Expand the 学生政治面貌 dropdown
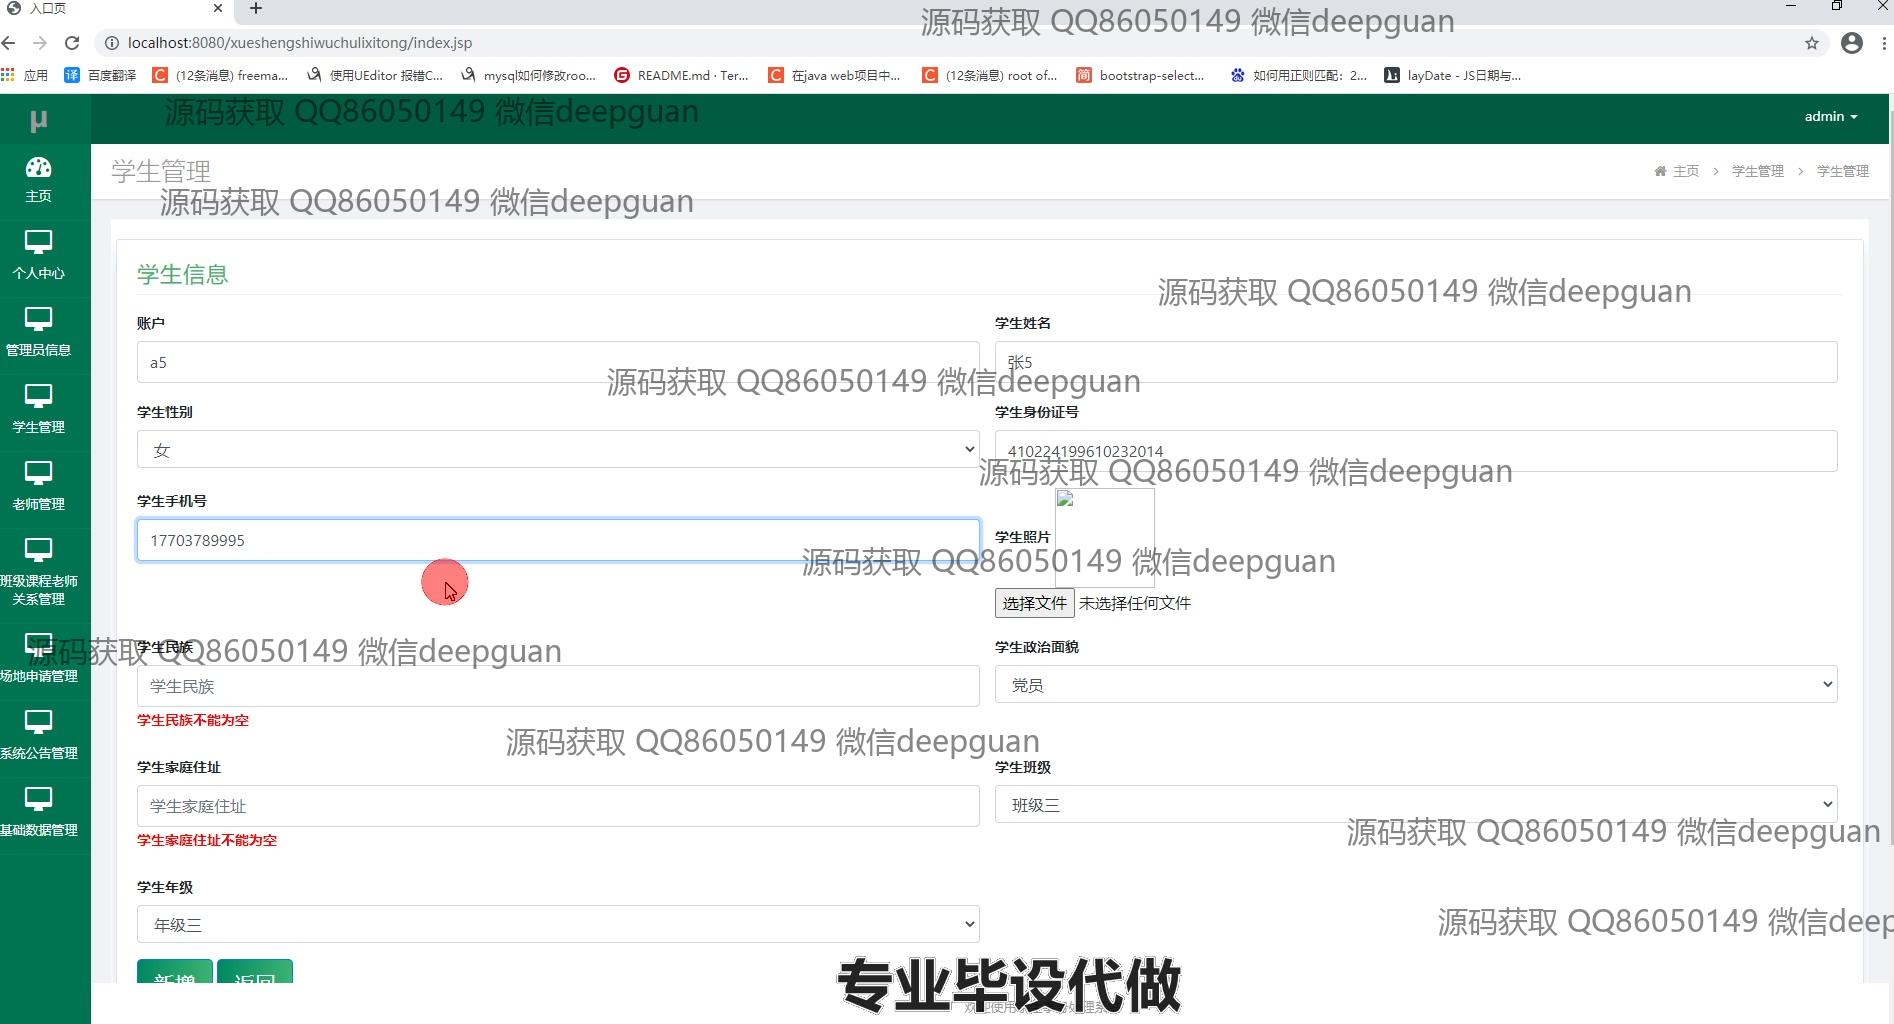The width and height of the screenshot is (1894, 1024). click(1415, 685)
